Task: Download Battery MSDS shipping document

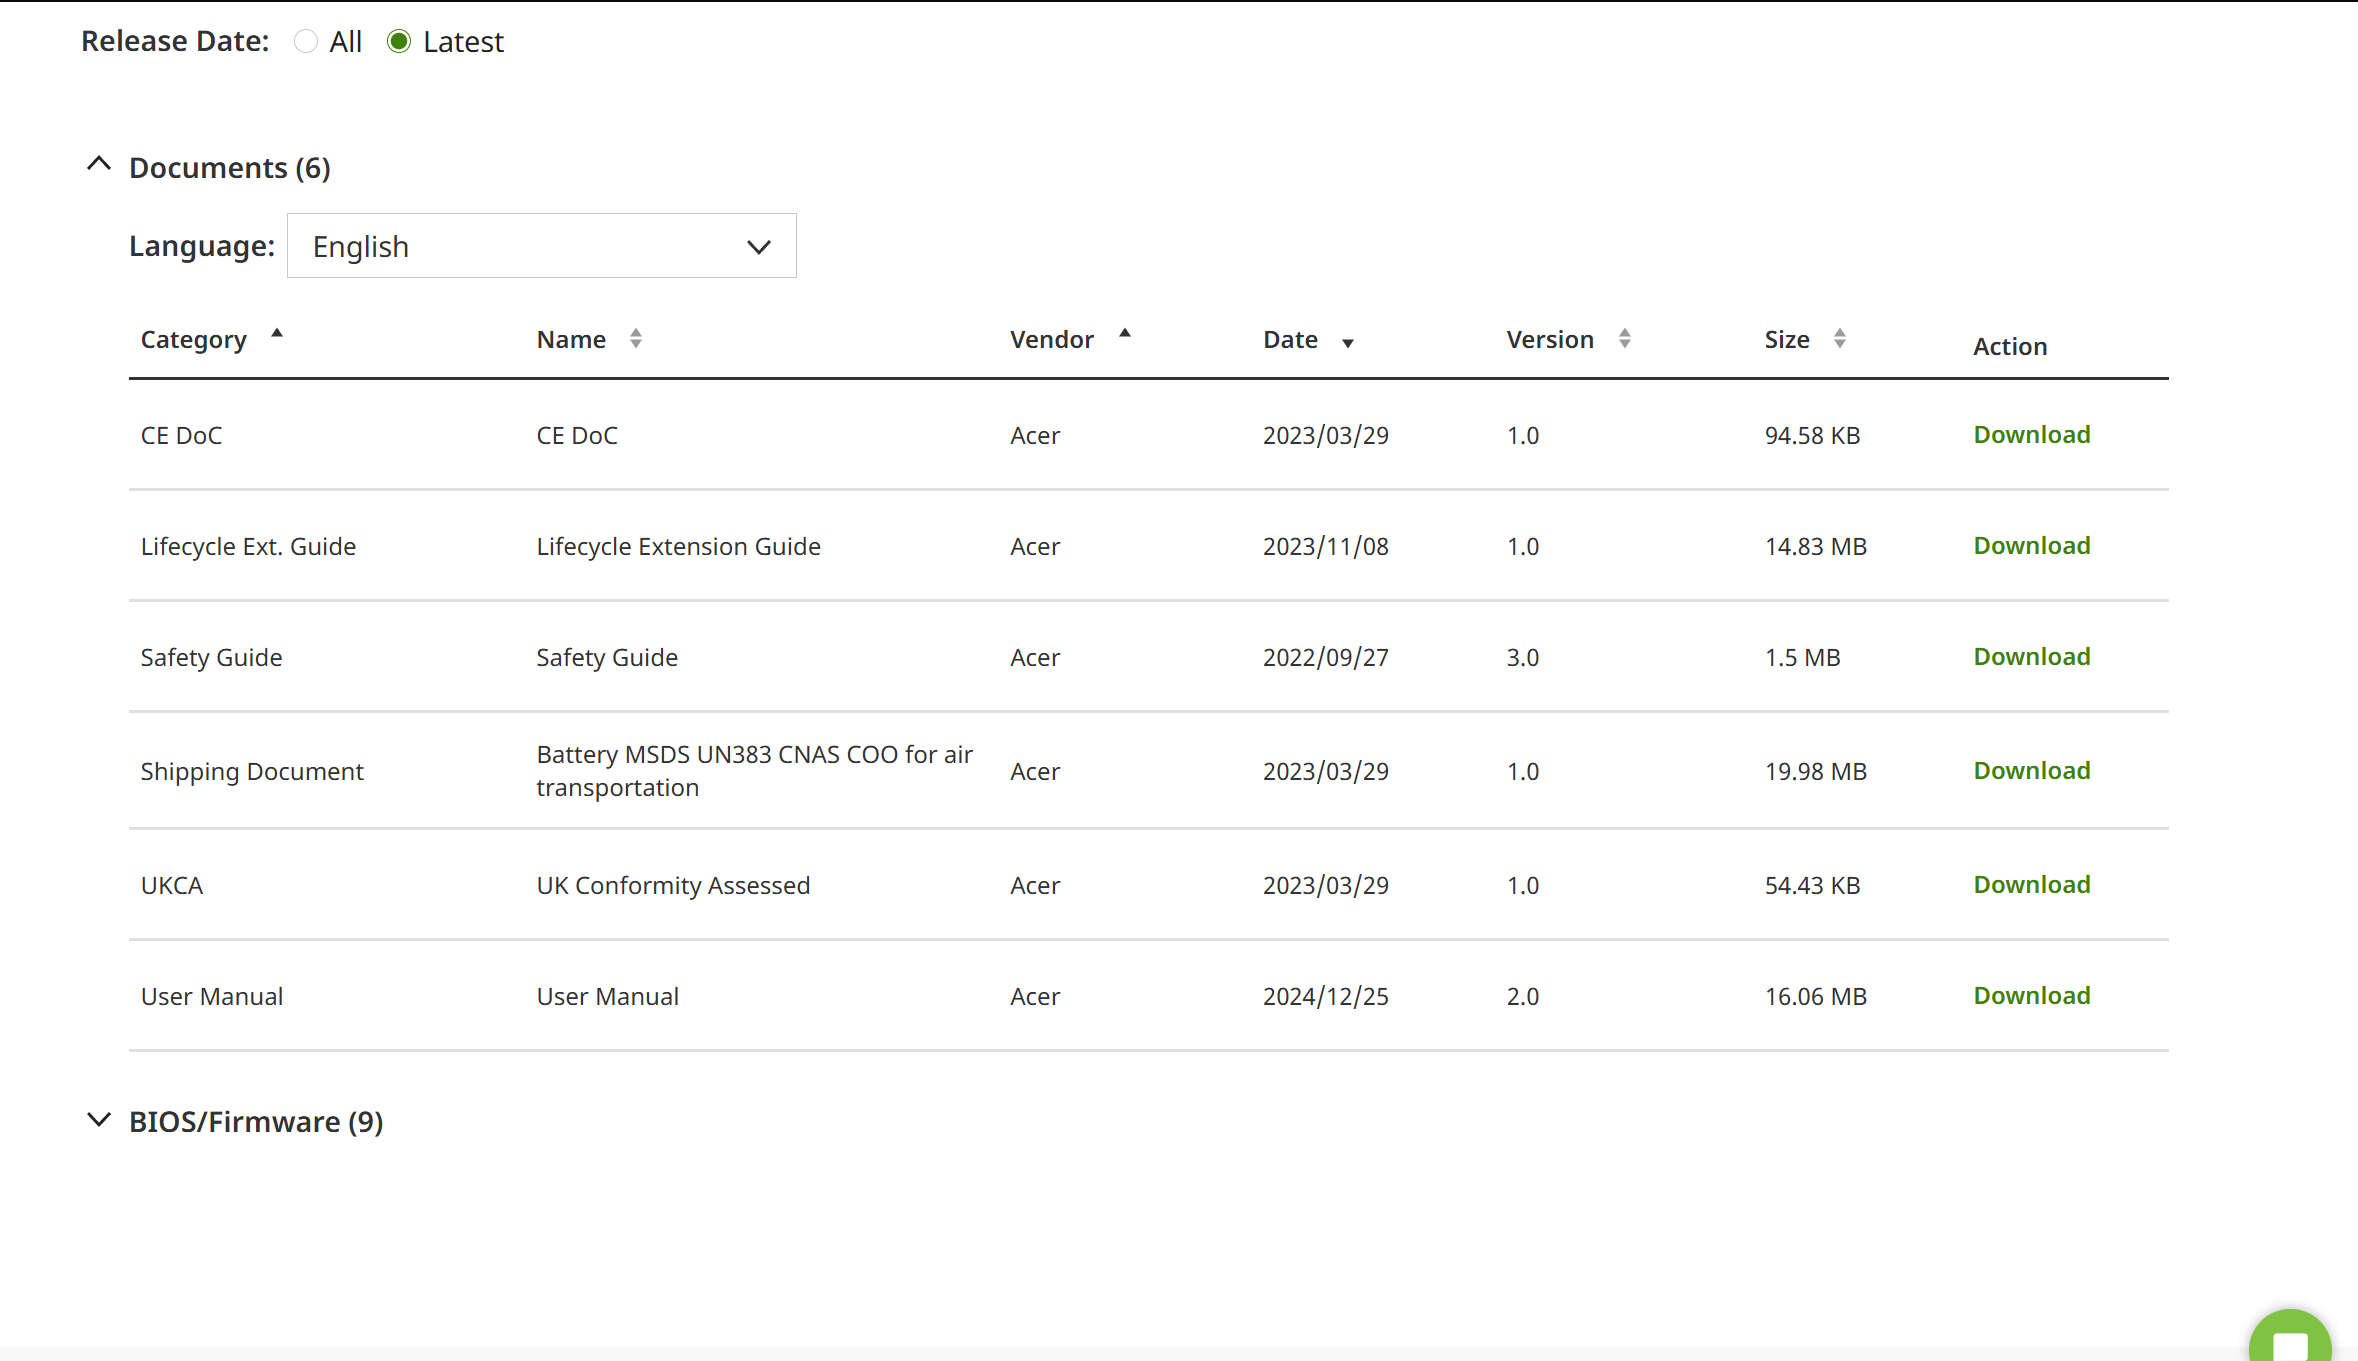Action: 2031,771
